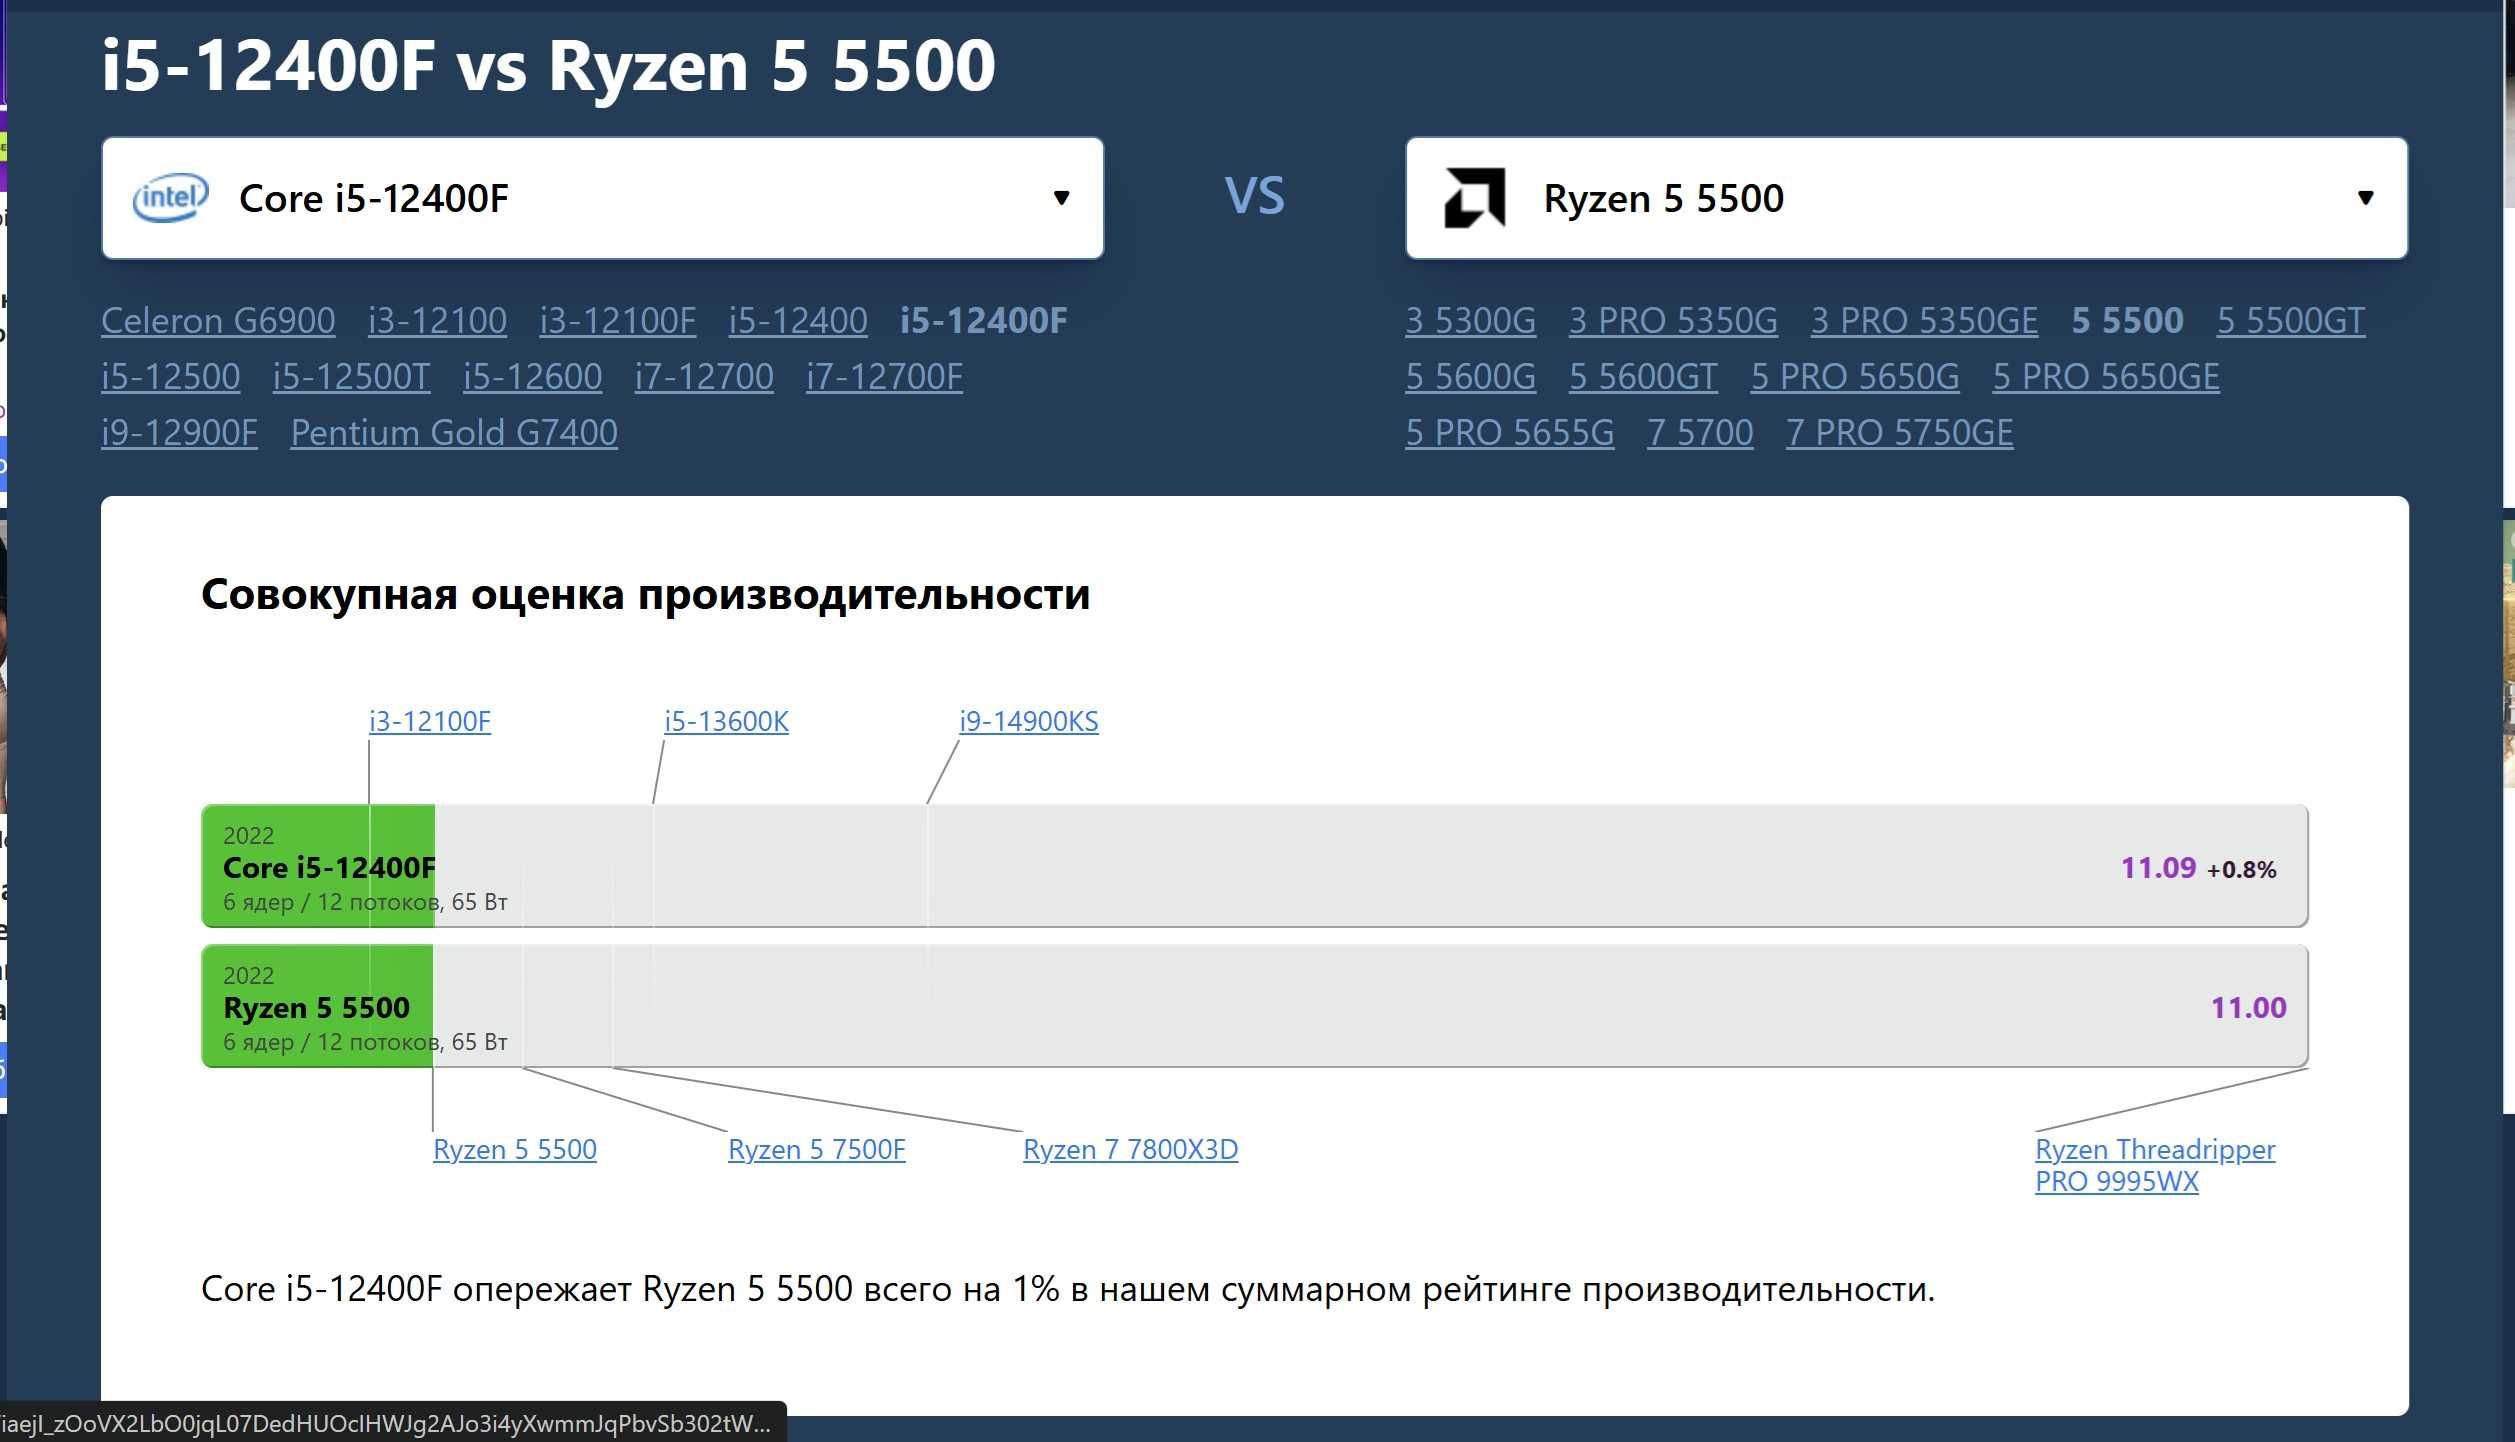Open the Core i5-12400F processor dropdown
This screenshot has width=2515, height=1442.
click(602, 198)
